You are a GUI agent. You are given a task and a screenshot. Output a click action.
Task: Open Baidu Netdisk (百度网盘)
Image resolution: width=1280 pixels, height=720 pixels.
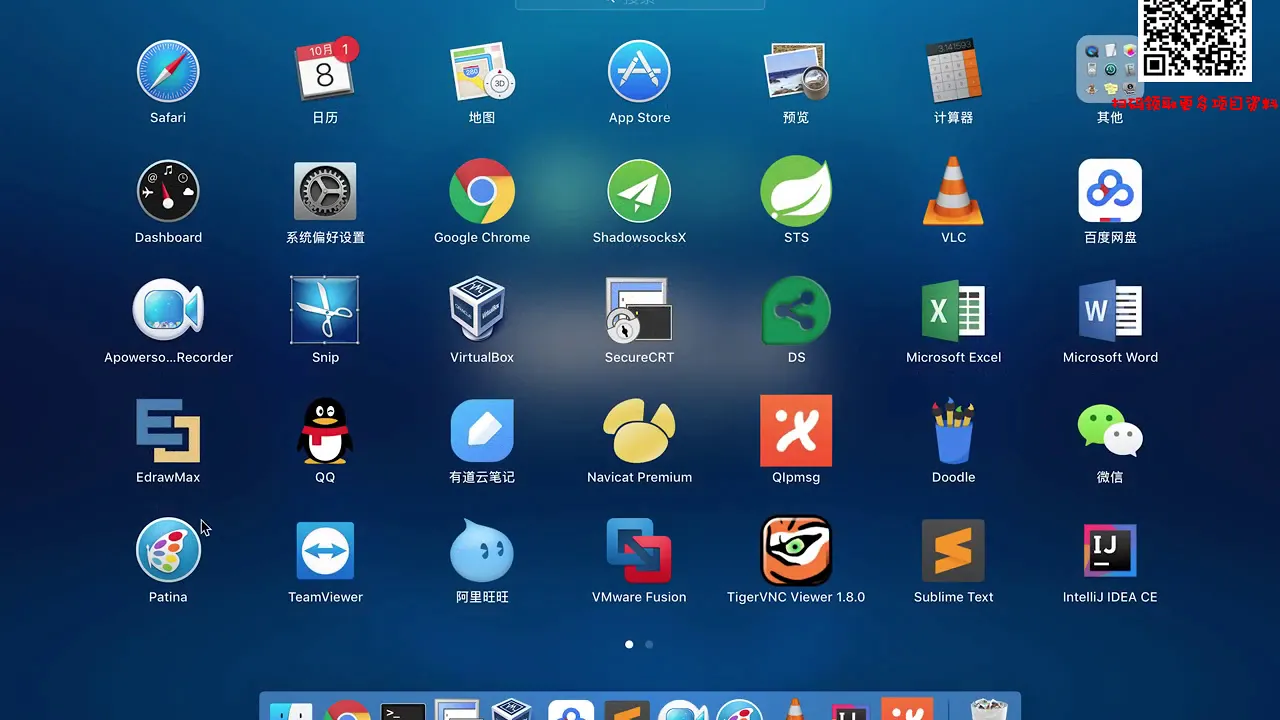point(1110,191)
